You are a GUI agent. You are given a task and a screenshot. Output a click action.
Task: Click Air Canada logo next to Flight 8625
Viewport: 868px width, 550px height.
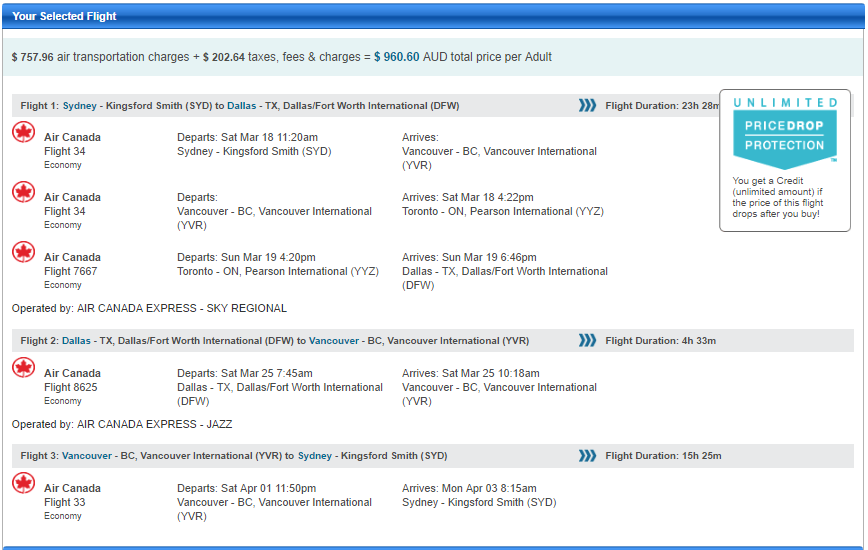point(24,368)
